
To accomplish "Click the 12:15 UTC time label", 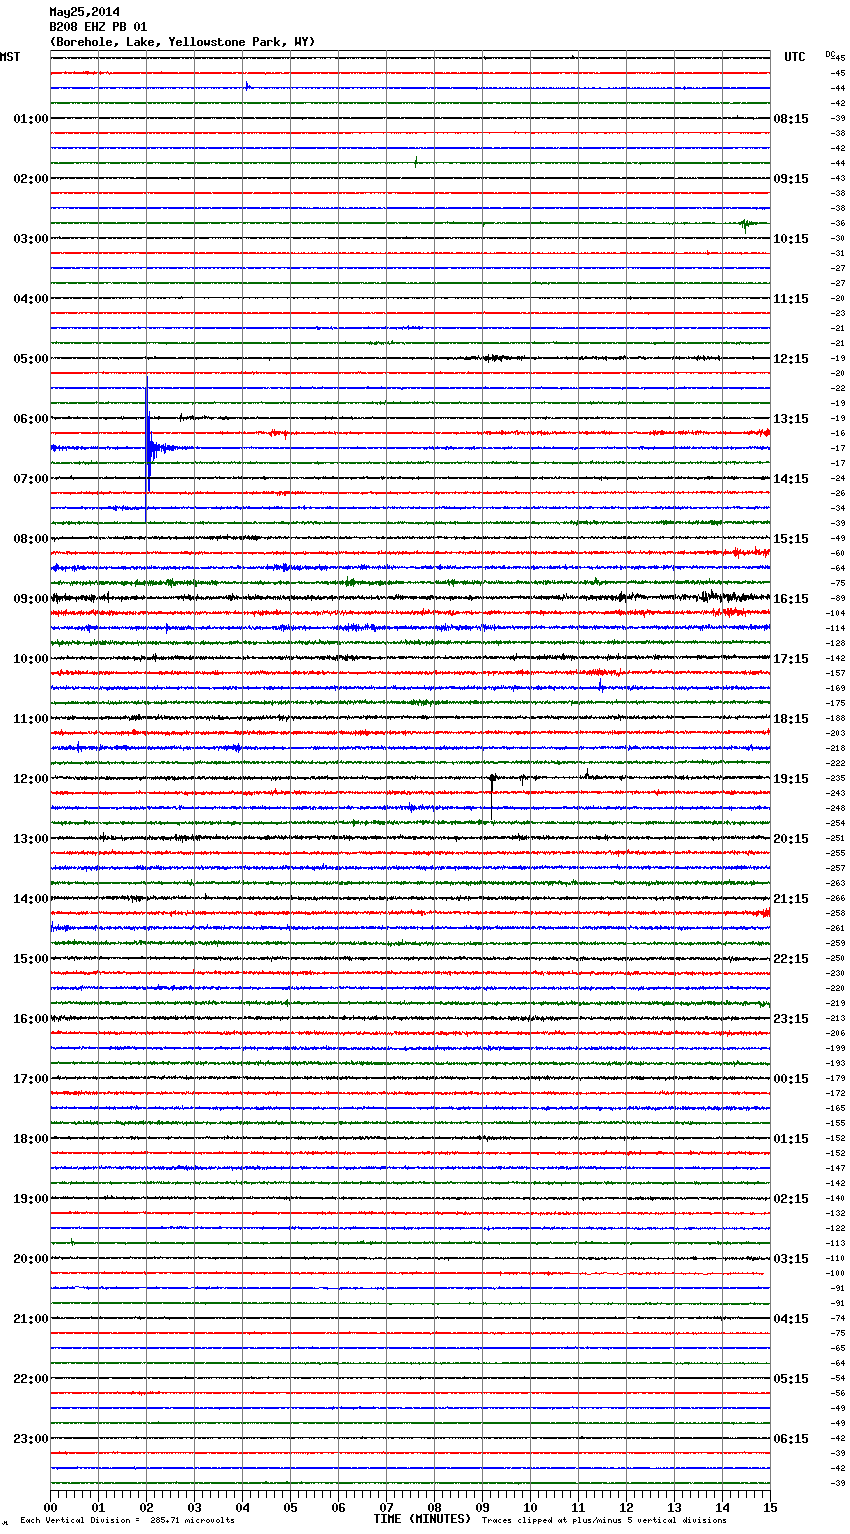I will coord(791,359).
